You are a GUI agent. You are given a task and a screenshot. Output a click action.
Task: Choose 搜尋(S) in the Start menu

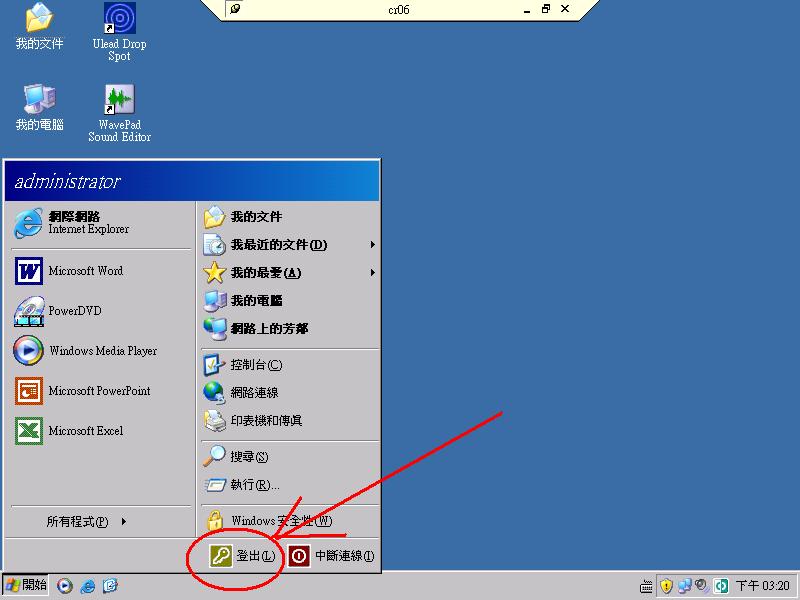point(290,456)
